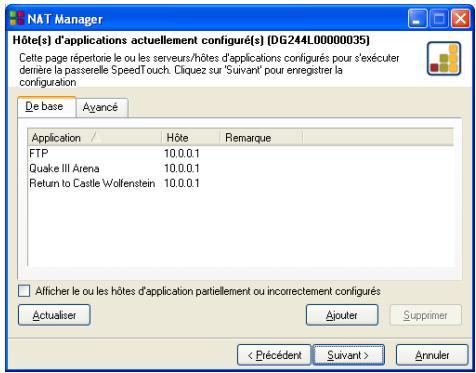Close the NAT Manager window
This screenshot has width=476, height=373.
pyautogui.click(x=460, y=19)
